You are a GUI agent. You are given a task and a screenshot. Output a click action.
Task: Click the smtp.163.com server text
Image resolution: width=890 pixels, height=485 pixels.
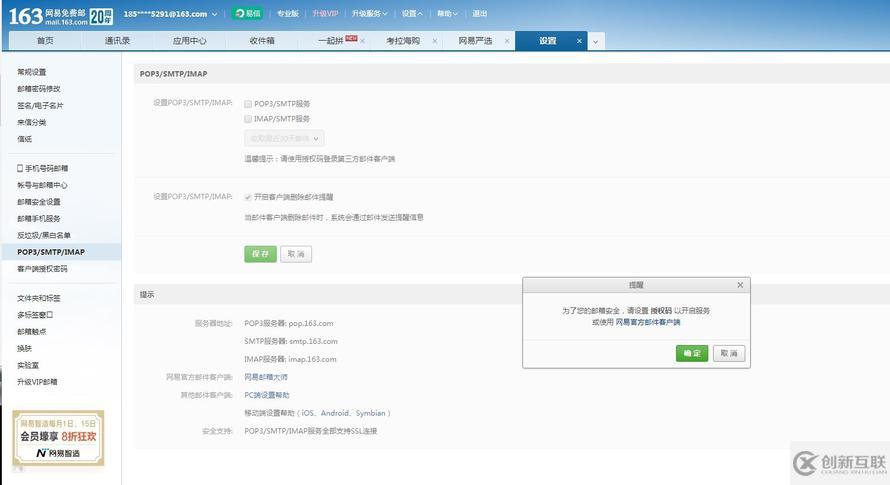(313, 341)
